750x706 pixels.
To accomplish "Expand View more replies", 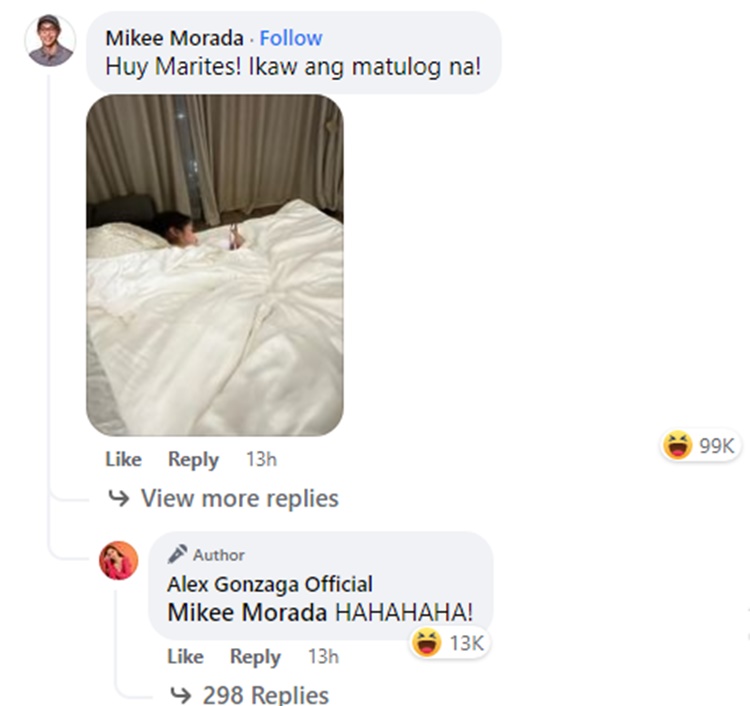I will (x=240, y=498).
